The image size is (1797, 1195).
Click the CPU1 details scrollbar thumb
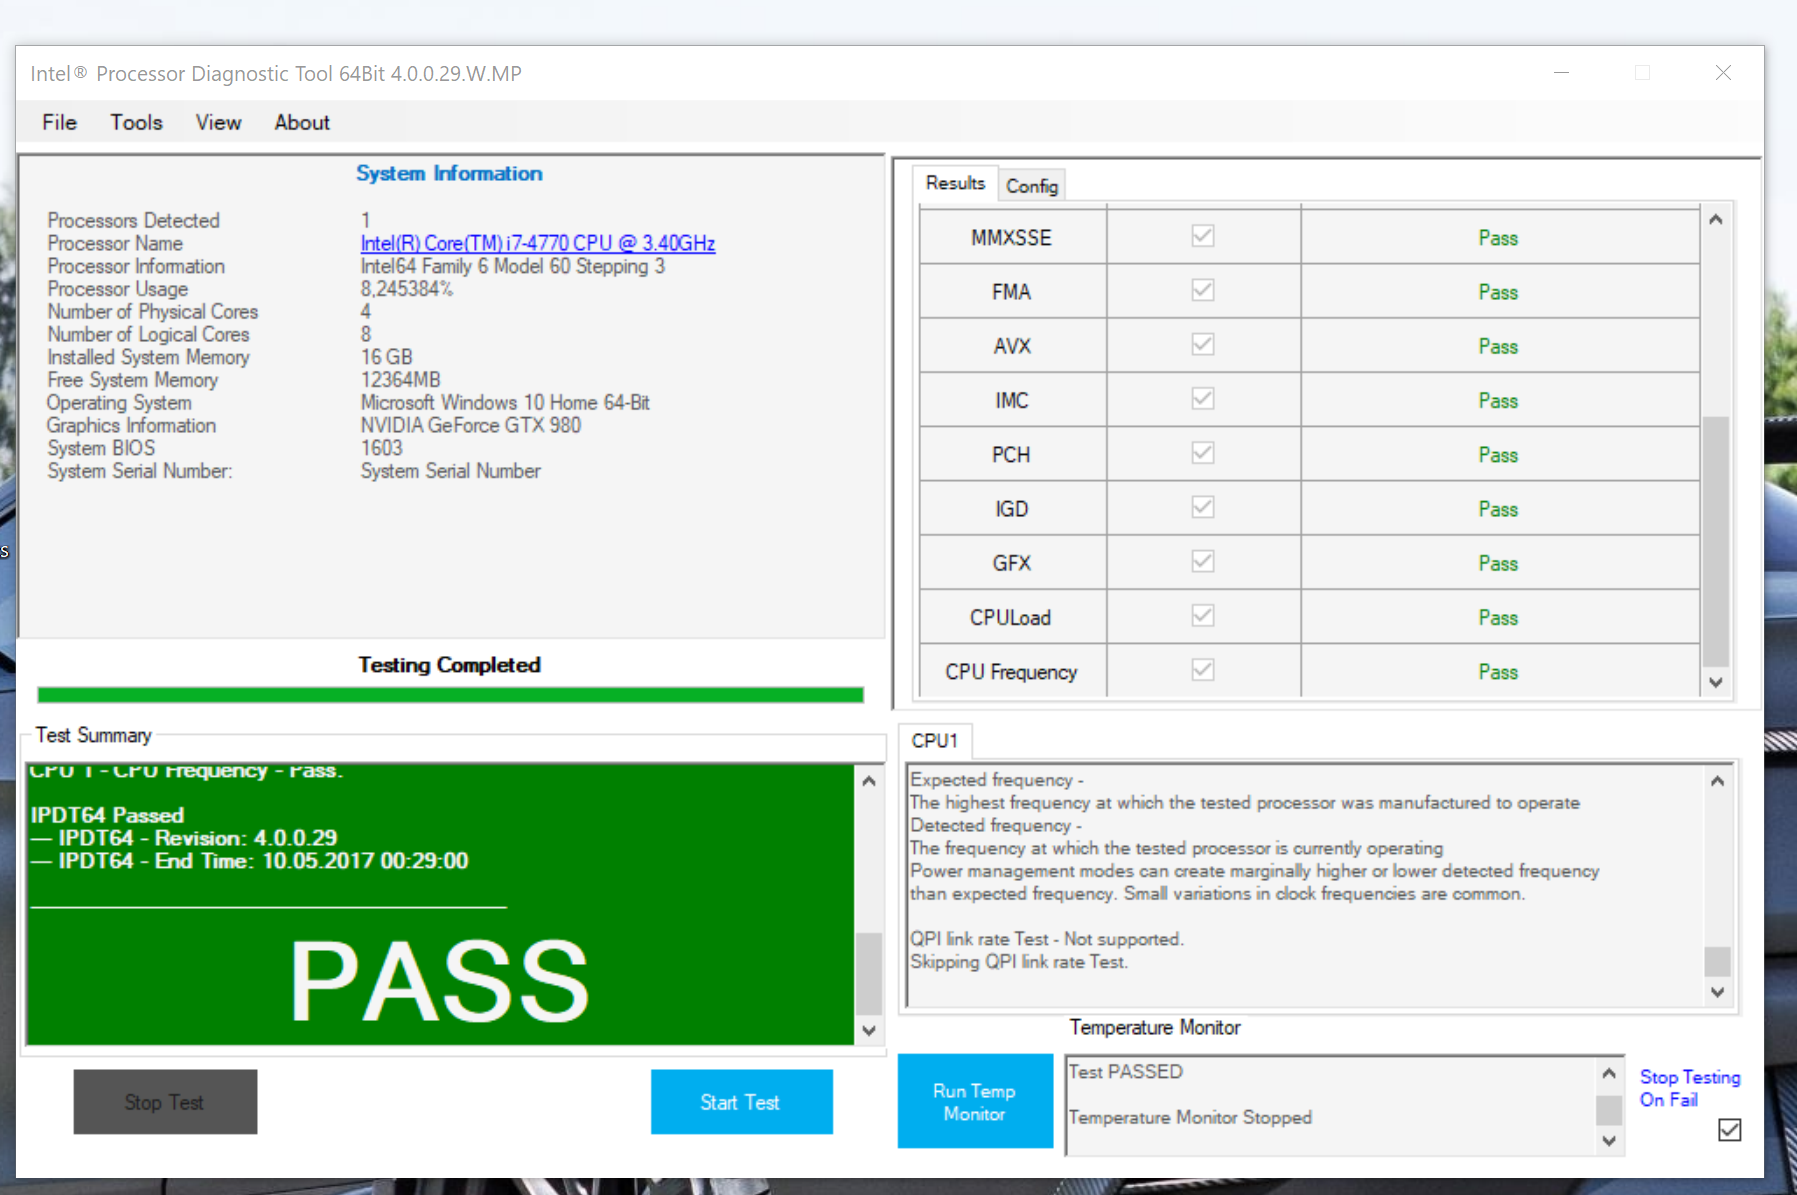tap(1717, 962)
